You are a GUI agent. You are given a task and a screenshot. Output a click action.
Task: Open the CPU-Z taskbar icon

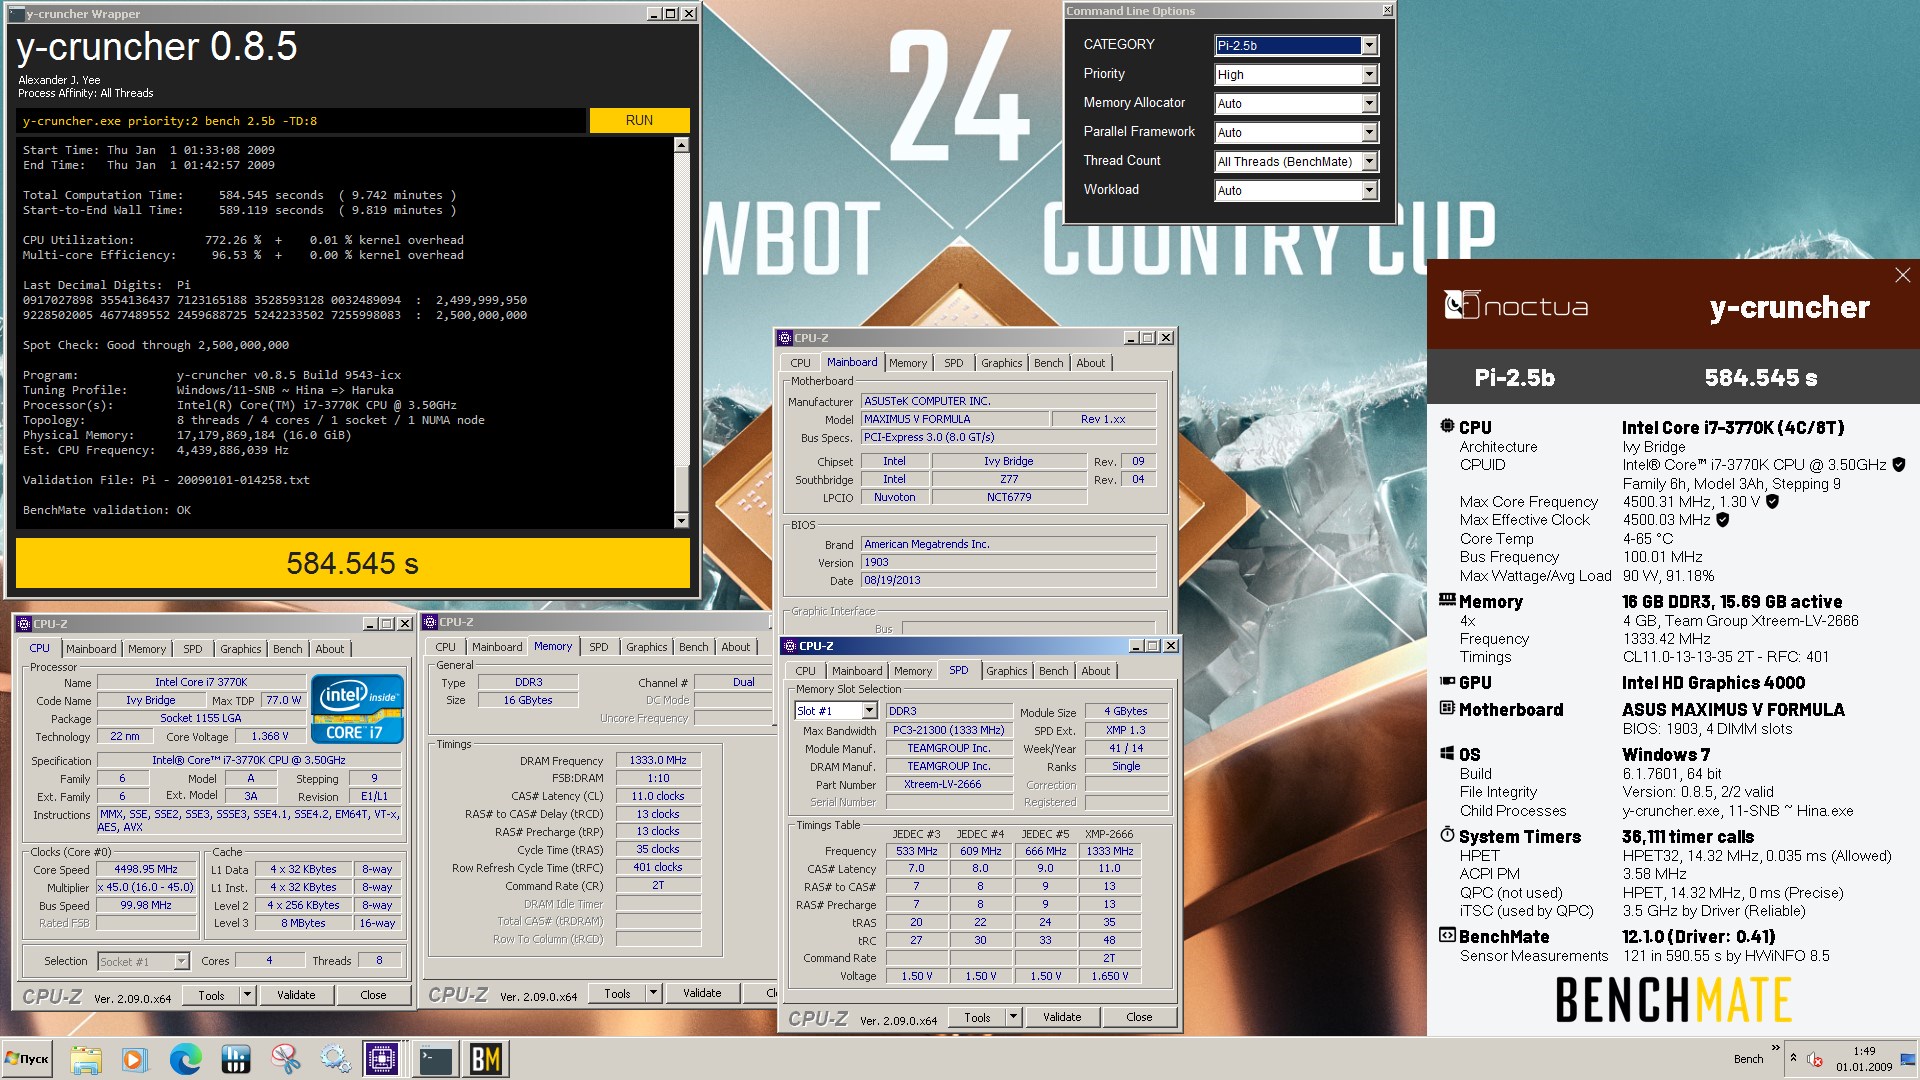click(x=382, y=1059)
